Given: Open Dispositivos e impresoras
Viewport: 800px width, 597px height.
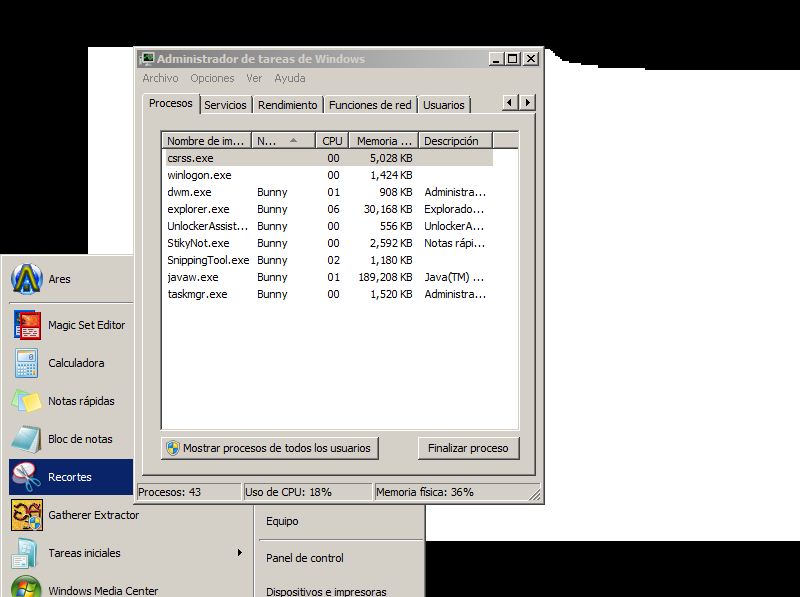Looking at the screenshot, I should 326,591.
